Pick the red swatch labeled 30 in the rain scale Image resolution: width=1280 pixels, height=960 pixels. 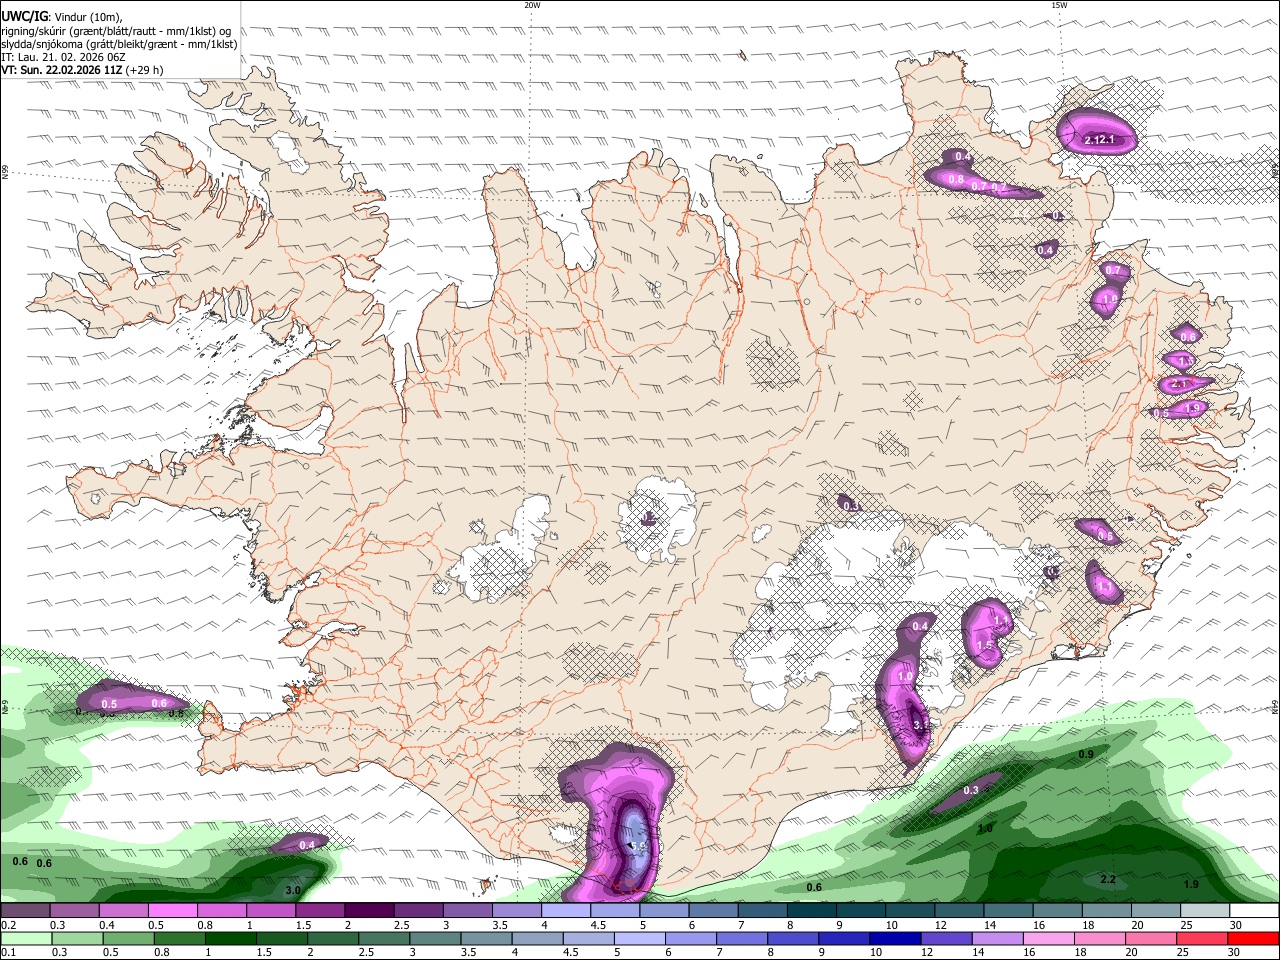[x=1253, y=939]
